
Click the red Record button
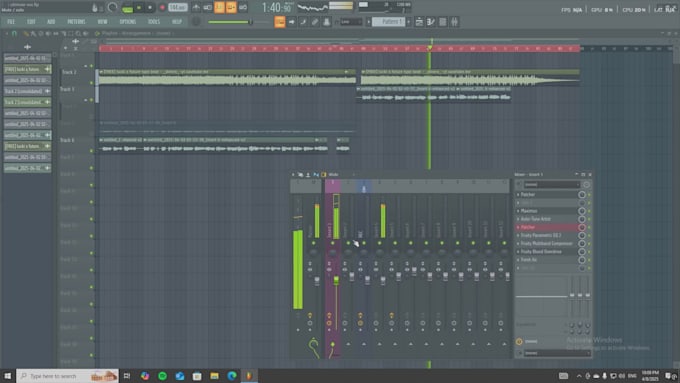162,7
